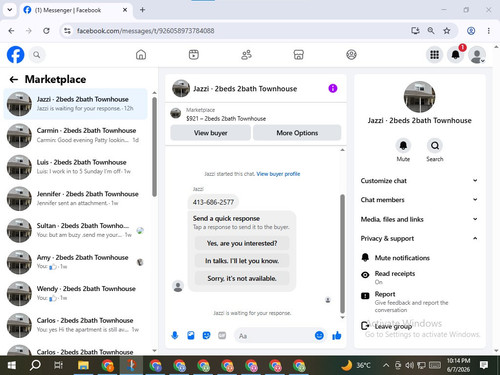Open the emoji picker in message box
The height and width of the screenshot is (375, 500).
pyautogui.click(x=319, y=335)
